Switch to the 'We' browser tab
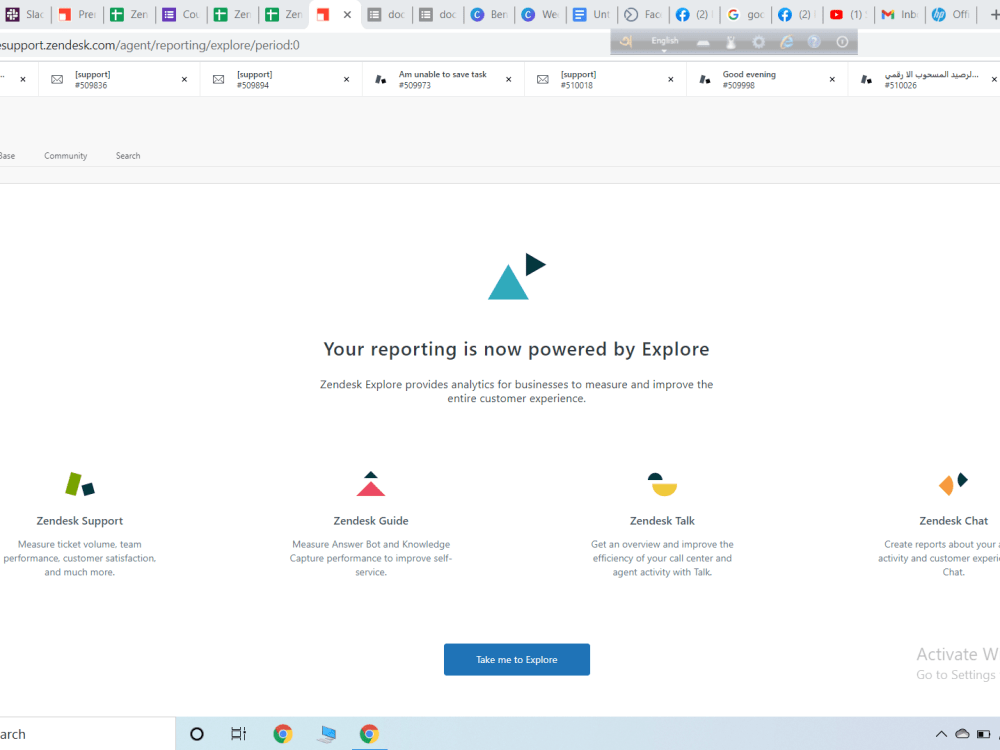Screen dimensions: 1000x750 tap(540, 14)
